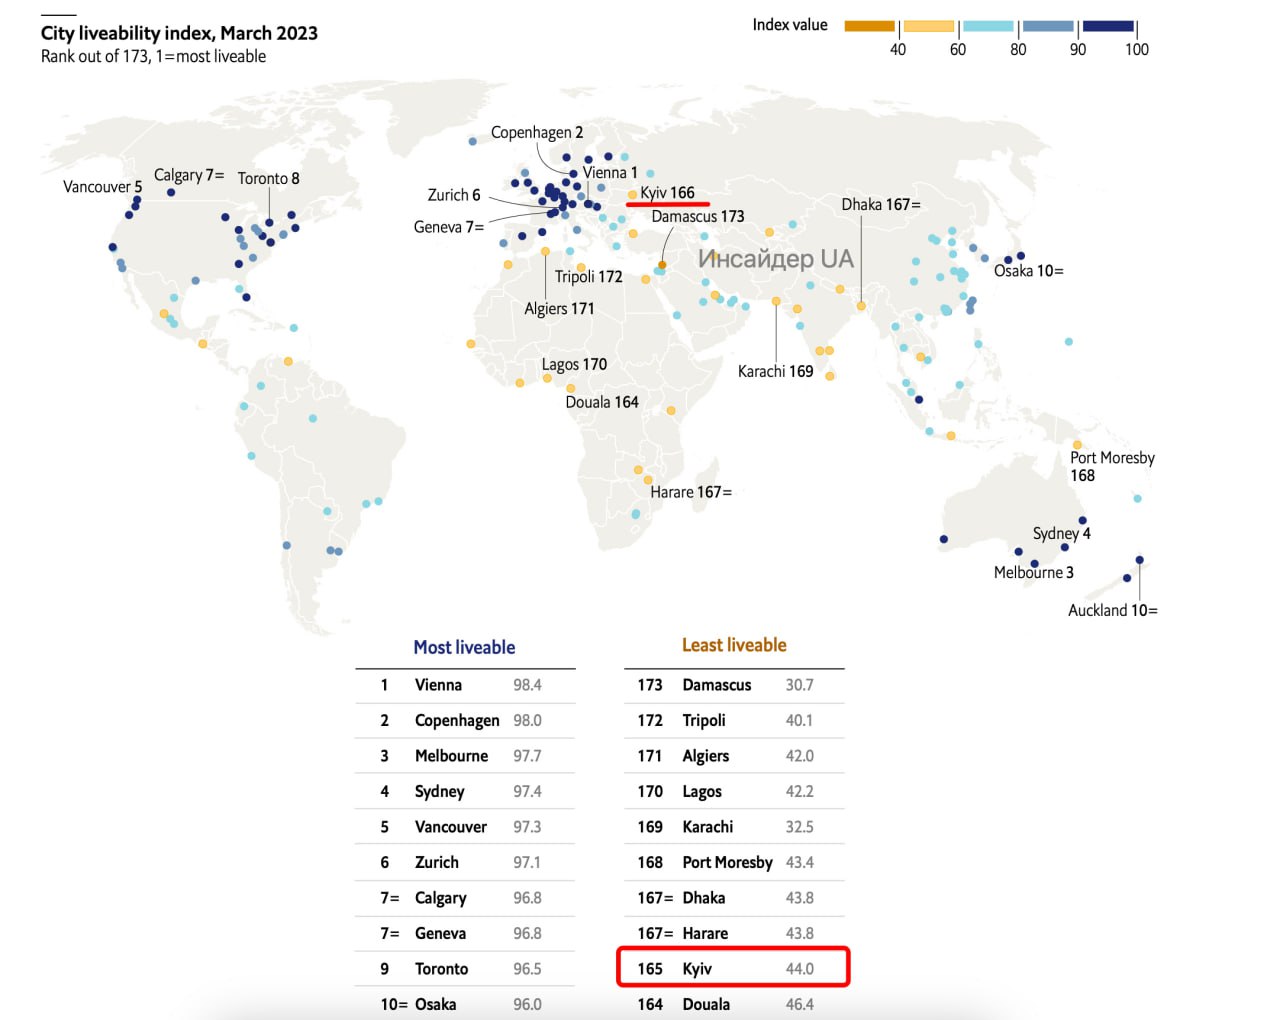This screenshot has height=1020, width=1280.
Task: Click the Damascus row in Least liveable table
Action: 733,685
